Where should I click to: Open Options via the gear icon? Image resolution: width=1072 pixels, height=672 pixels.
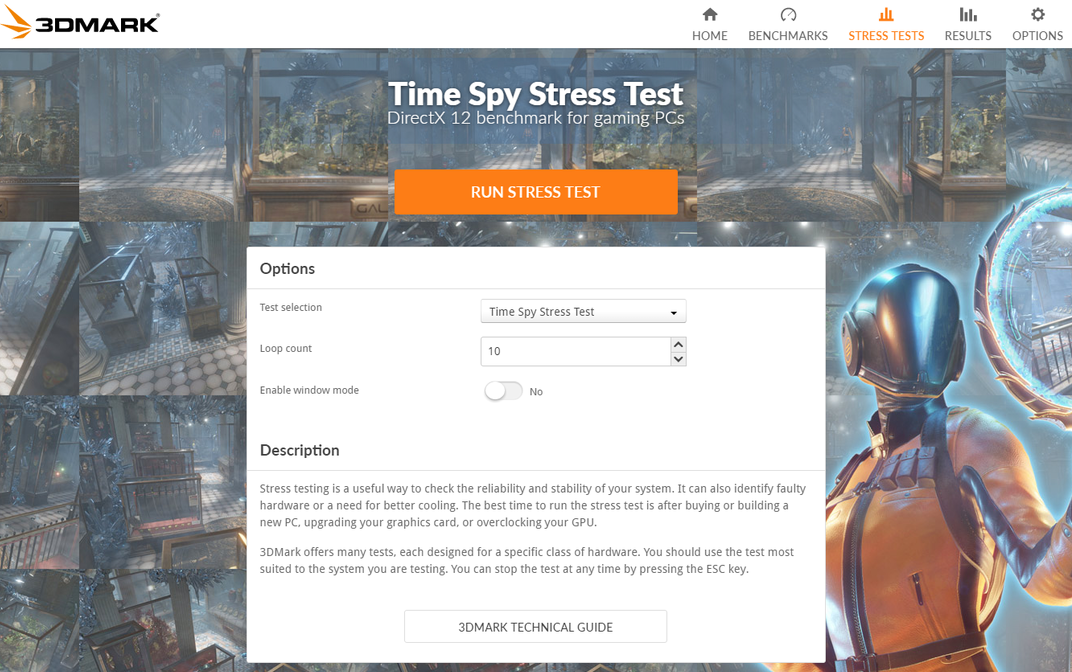[x=1037, y=15]
